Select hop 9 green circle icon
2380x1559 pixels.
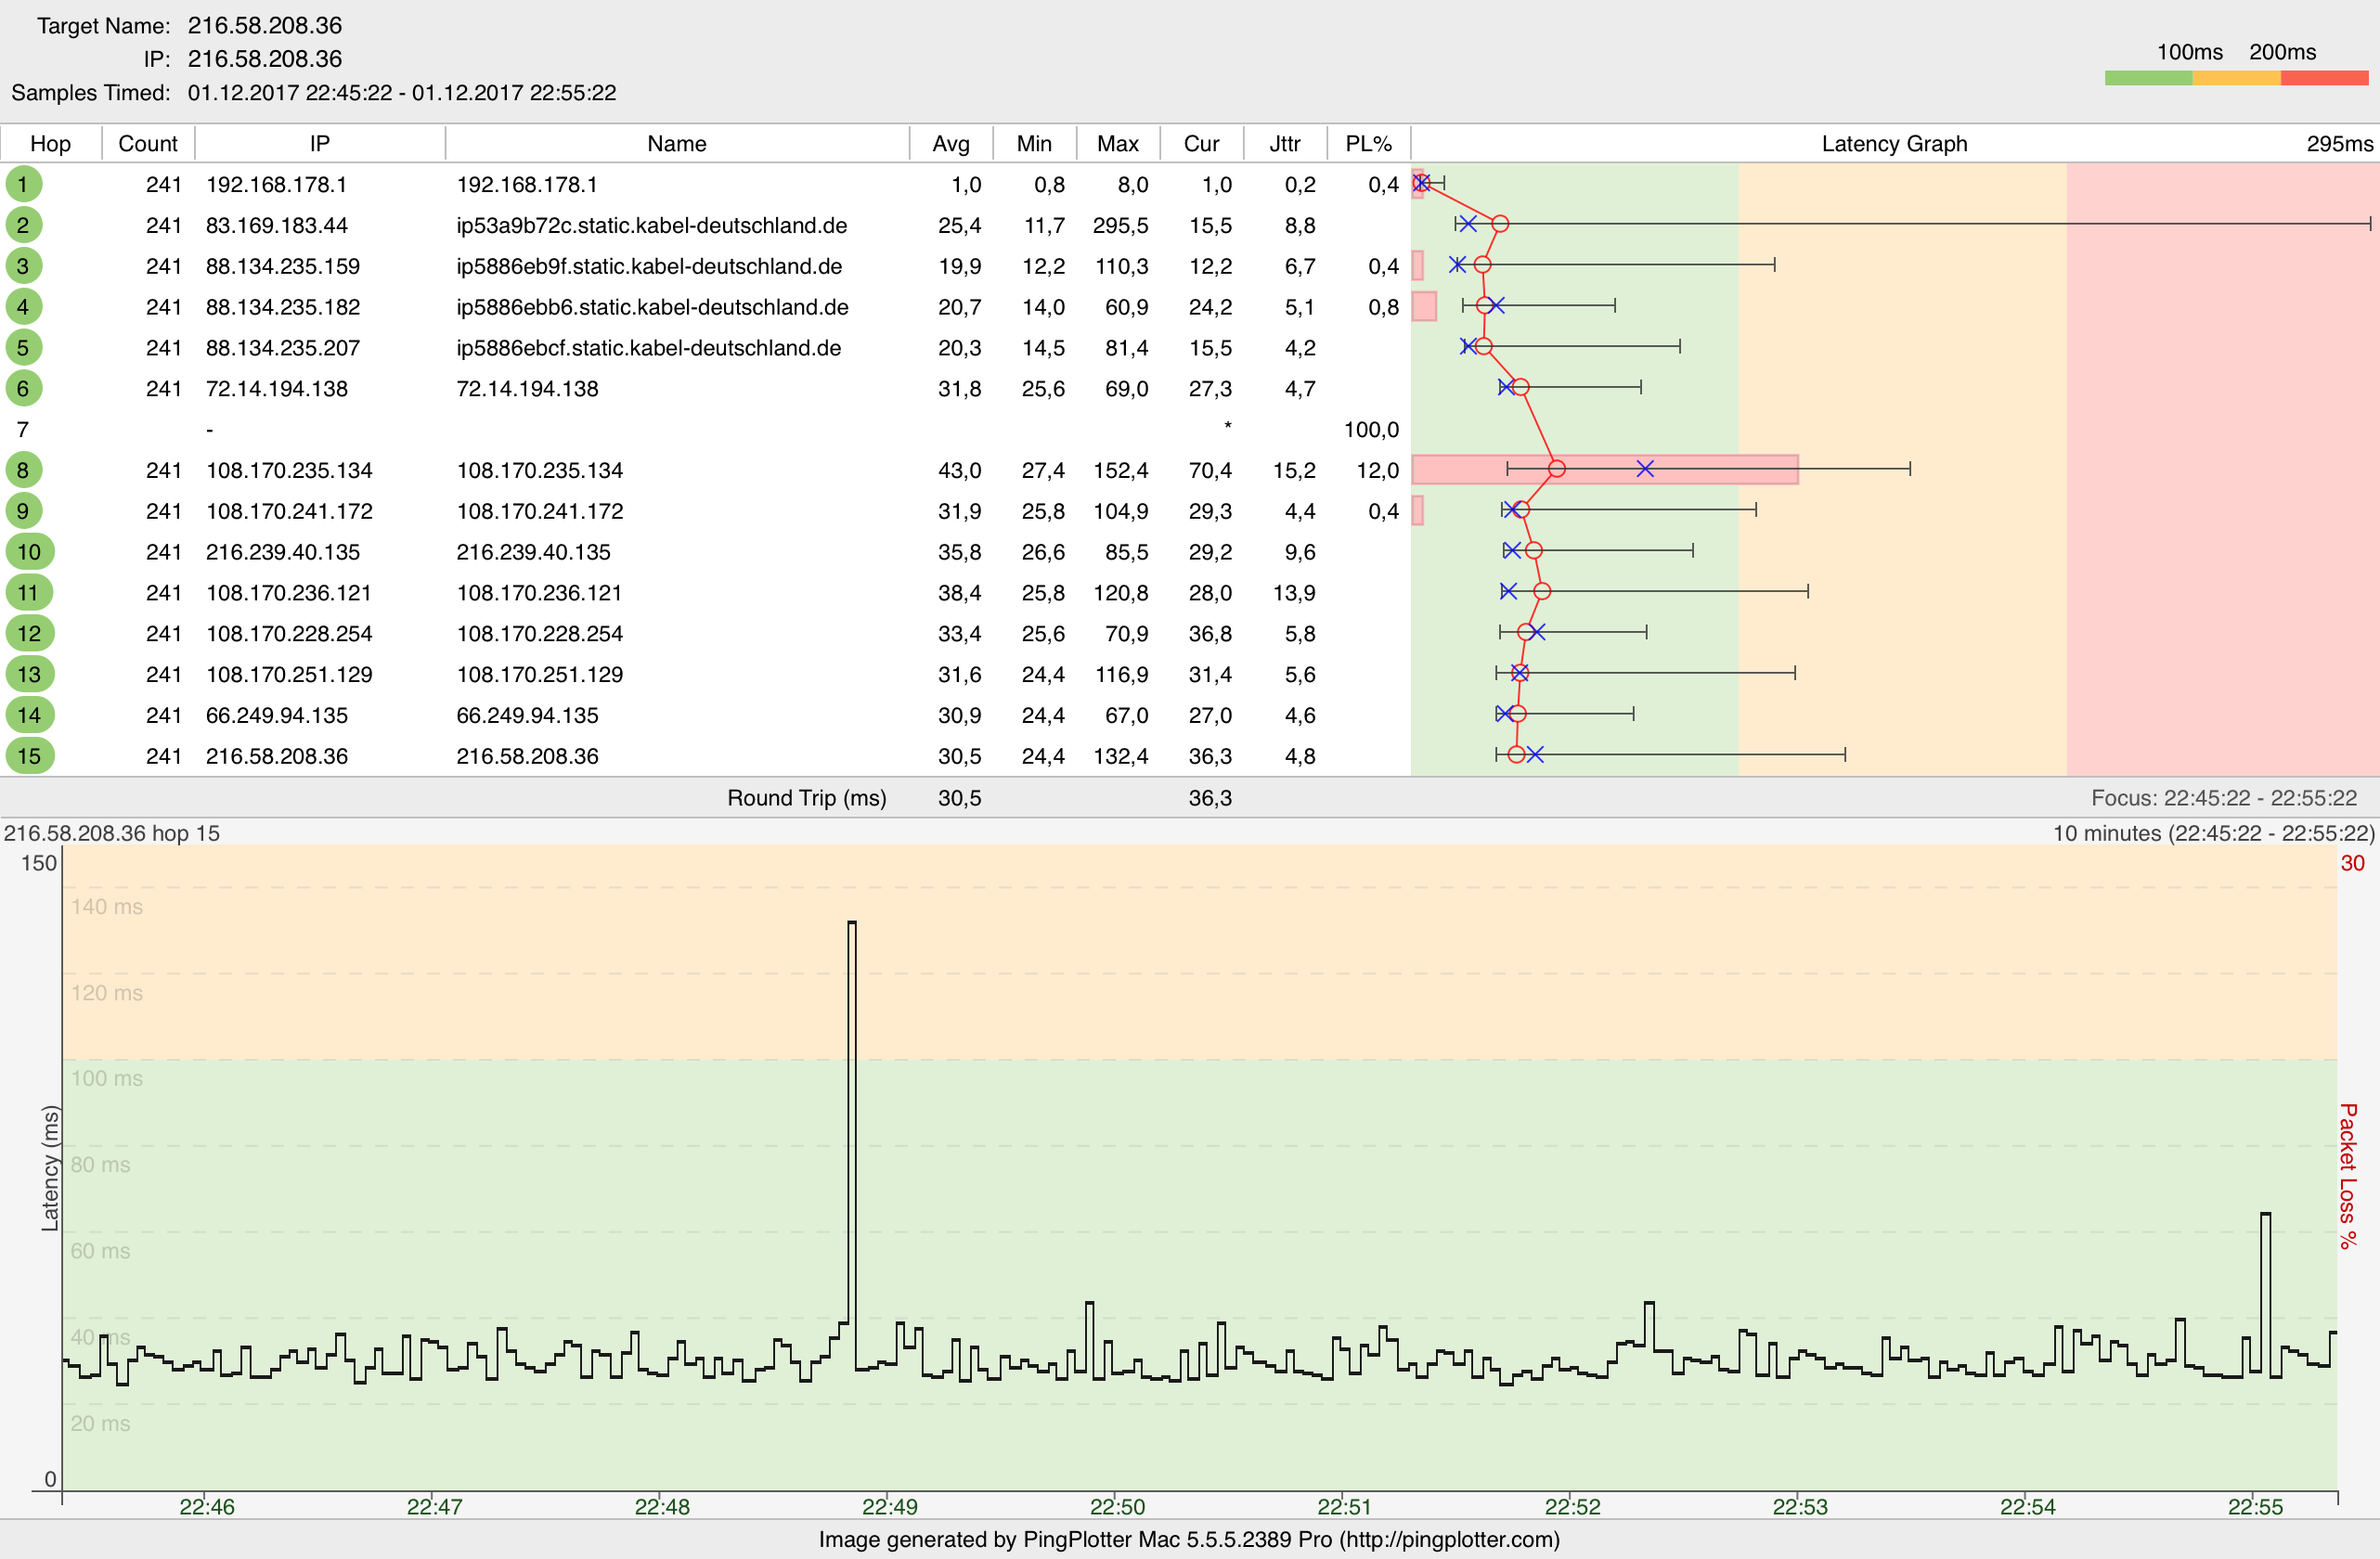click(23, 511)
